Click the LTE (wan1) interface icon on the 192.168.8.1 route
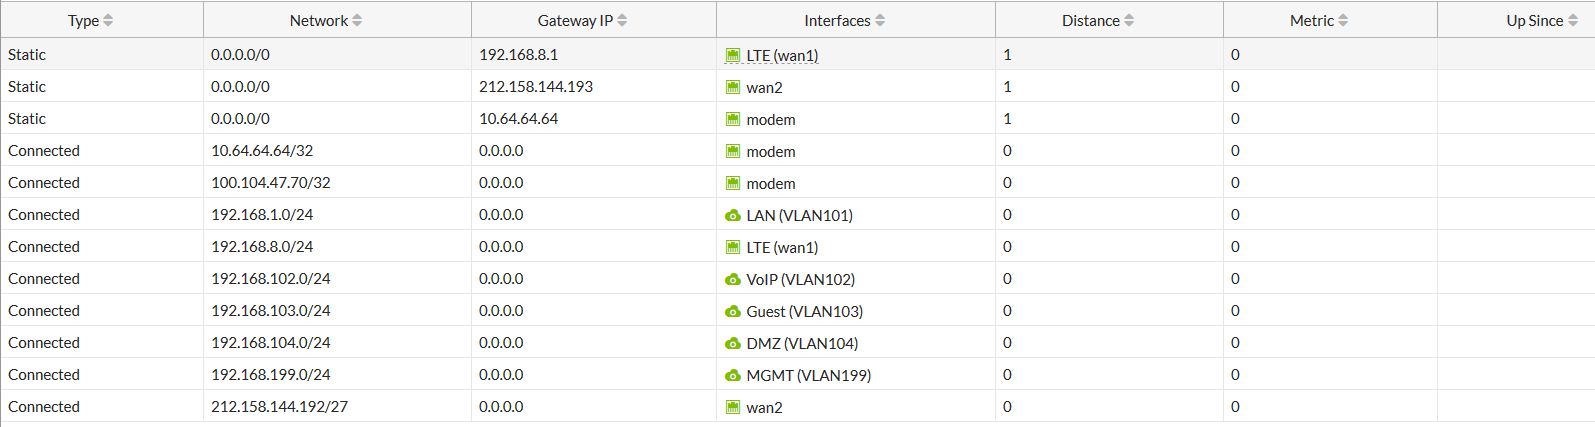Viewport: 1595px width, 427px height. point(733,56)
